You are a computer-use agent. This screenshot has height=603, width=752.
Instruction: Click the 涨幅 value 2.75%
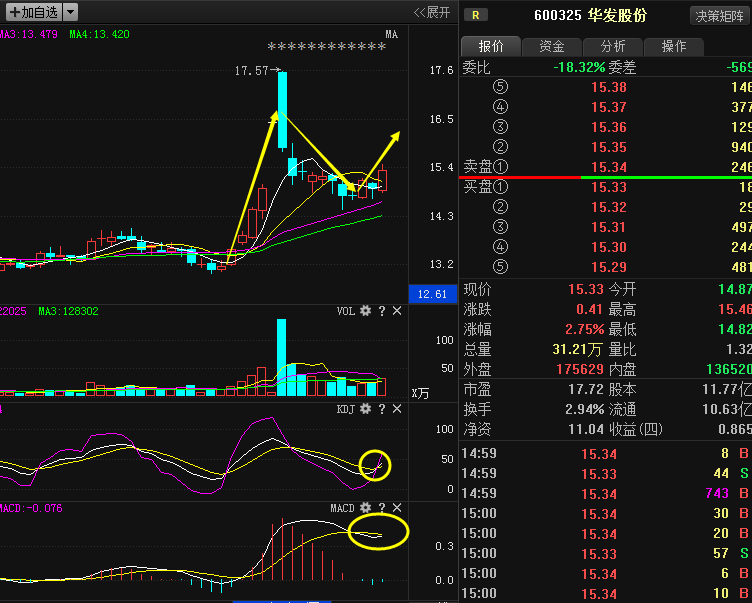pos(584,330)
